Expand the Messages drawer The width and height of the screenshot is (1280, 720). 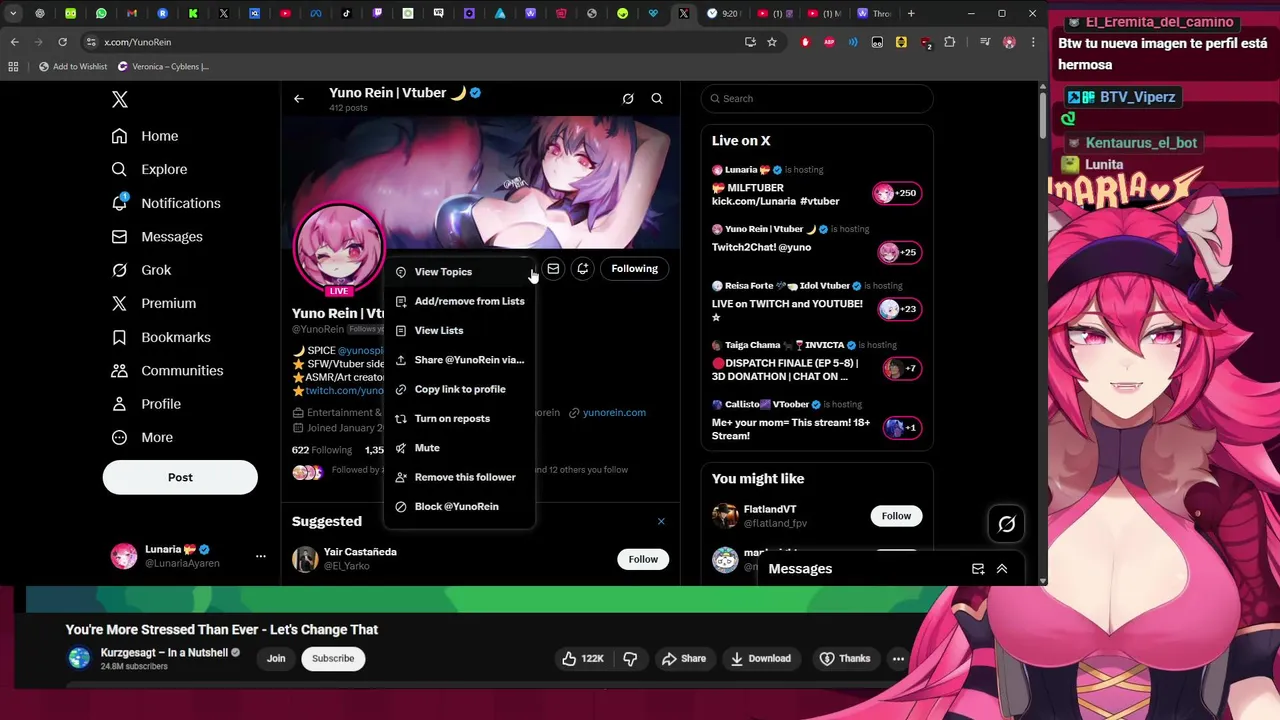coord(1002,569)
